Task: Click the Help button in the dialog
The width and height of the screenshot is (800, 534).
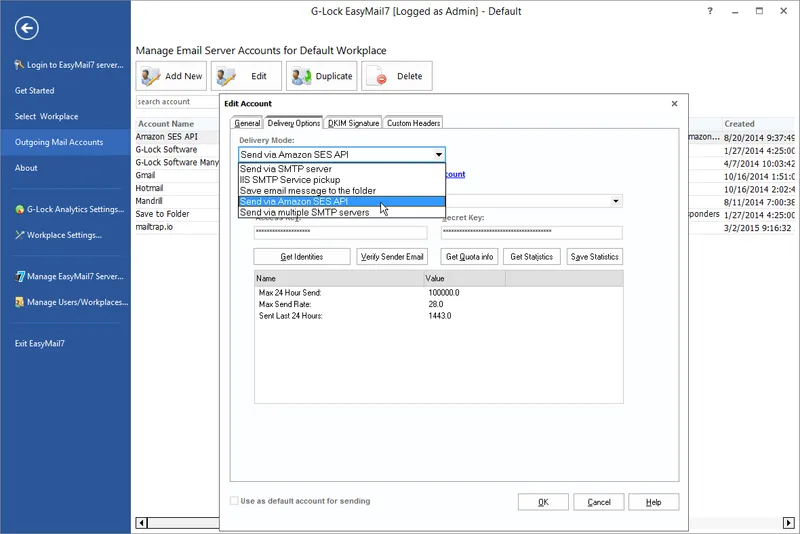Action: [654, 502]
